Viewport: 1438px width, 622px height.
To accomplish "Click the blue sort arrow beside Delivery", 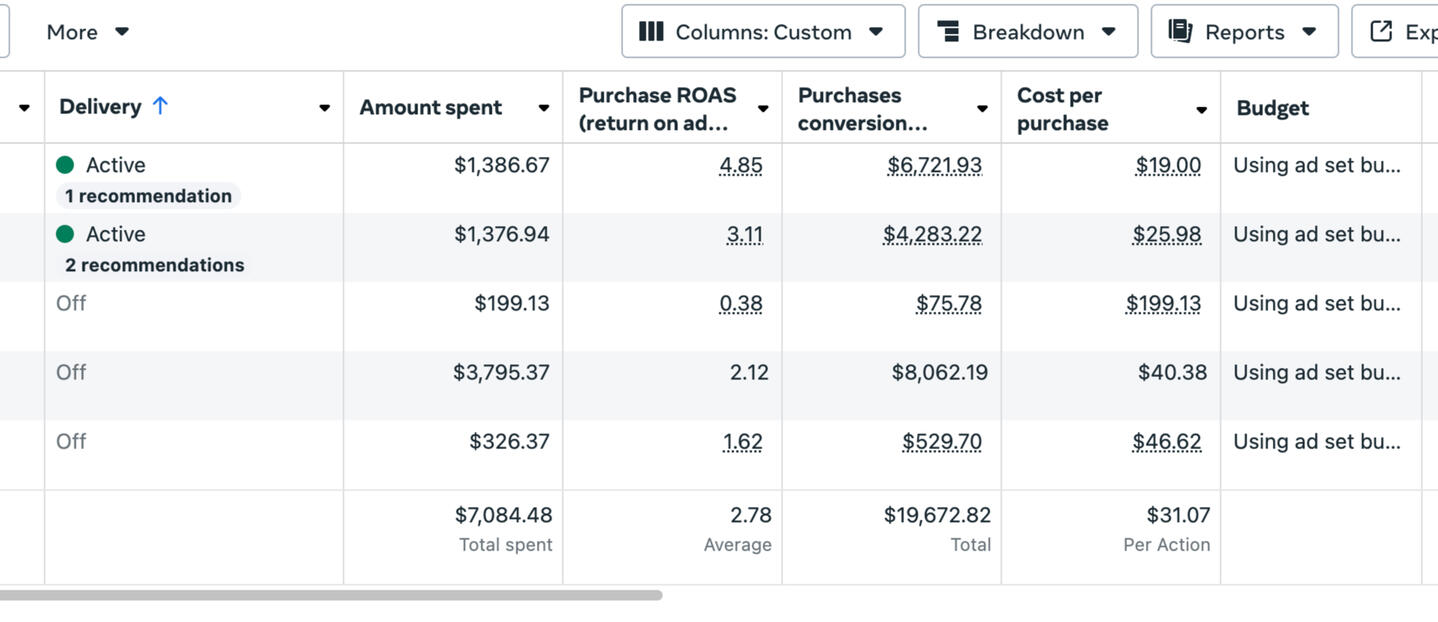I will (x=160, y=106).
